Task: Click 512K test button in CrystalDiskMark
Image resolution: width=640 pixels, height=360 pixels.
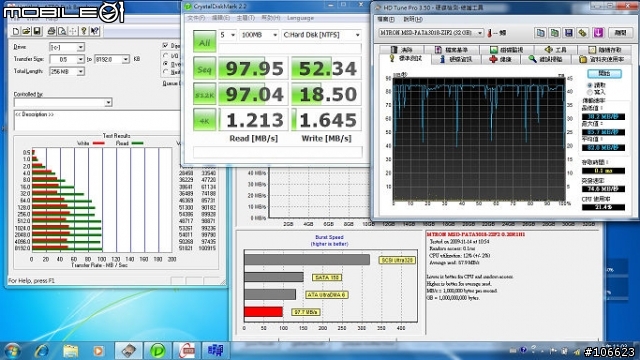Action: coord(204,94)
